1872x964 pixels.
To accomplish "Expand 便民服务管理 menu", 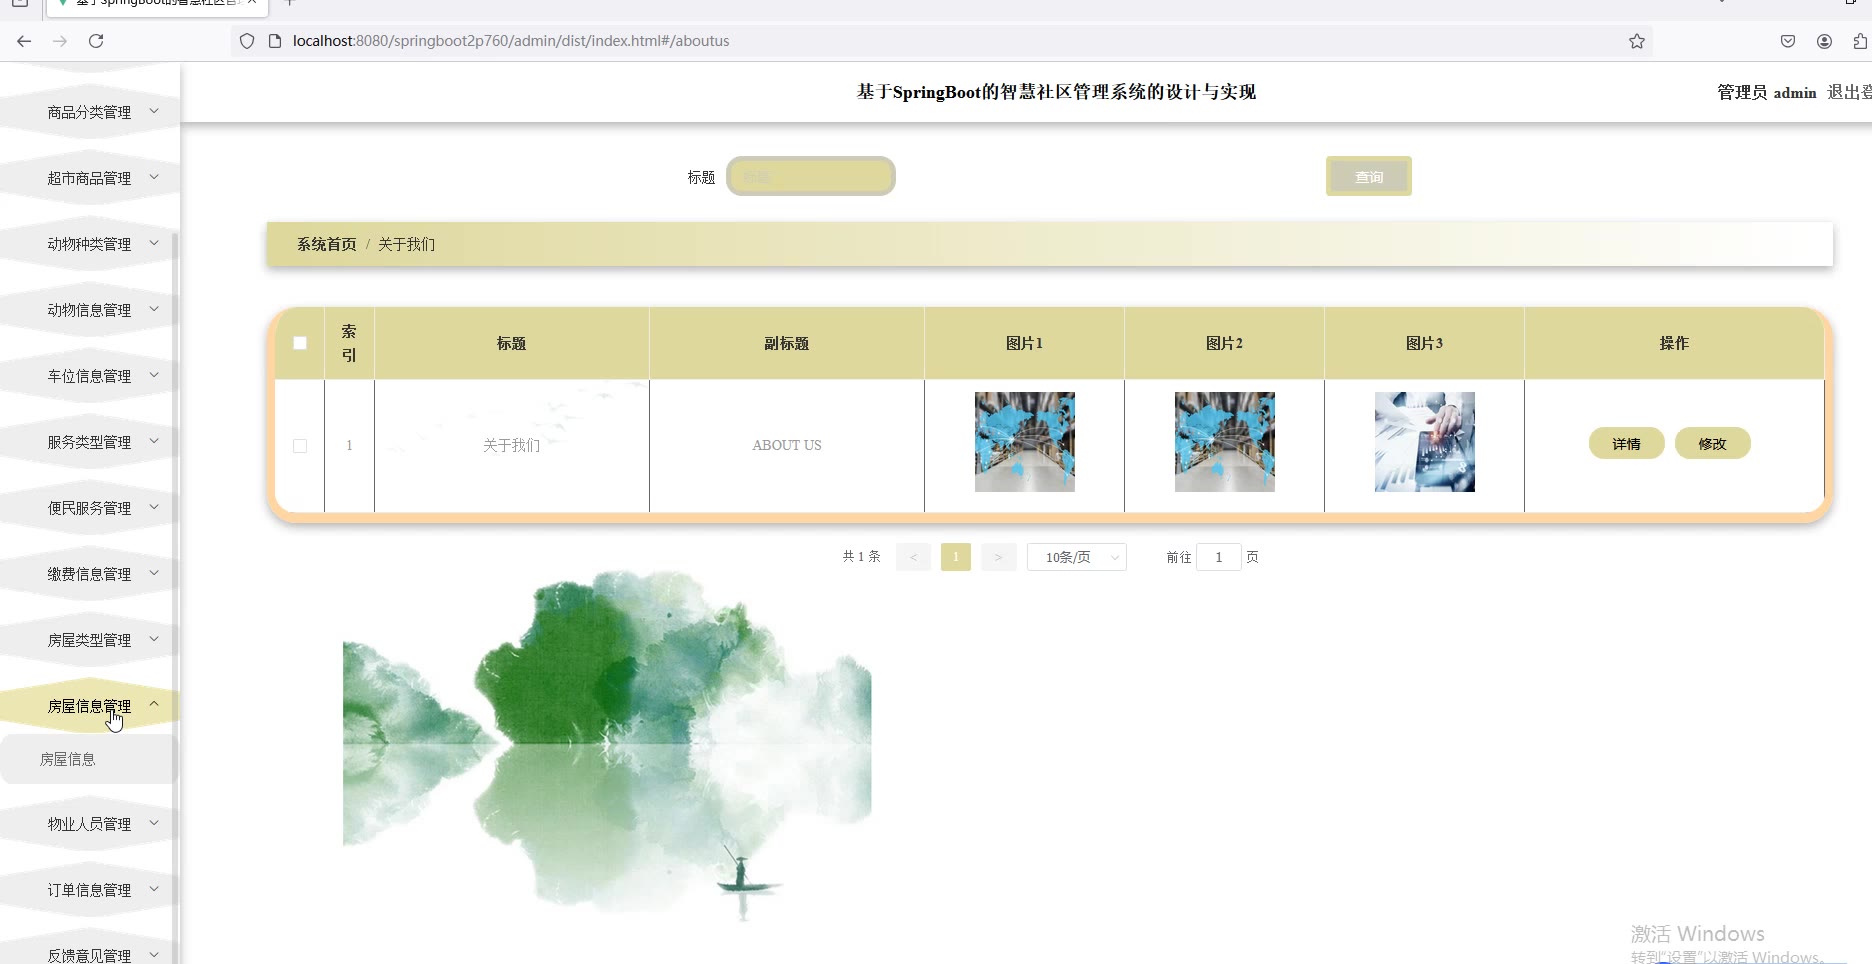I will tap(90, 508).
